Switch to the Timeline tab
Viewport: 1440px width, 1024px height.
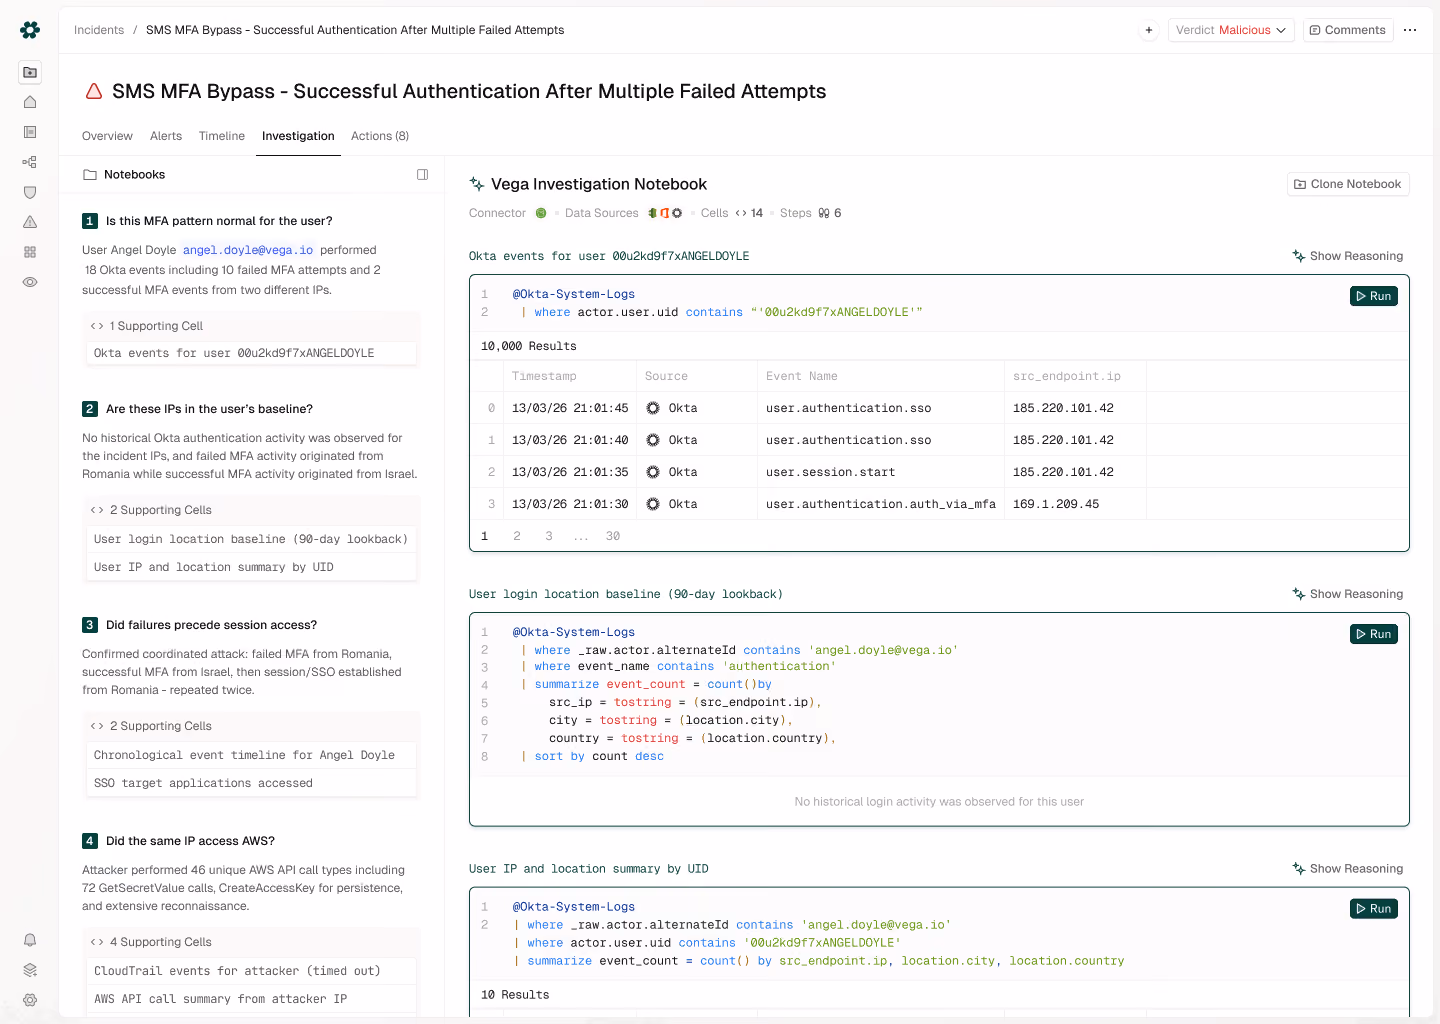(x=222, y=136)
